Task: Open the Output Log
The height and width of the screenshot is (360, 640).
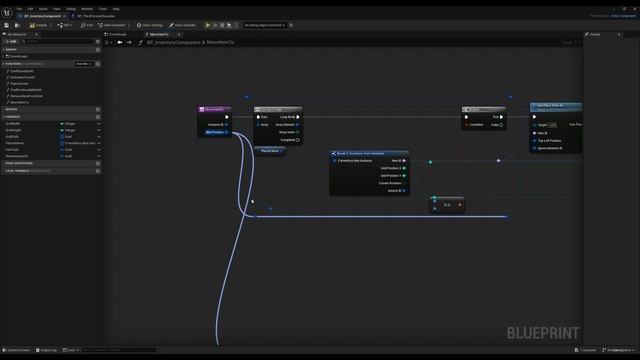Action: (x=46, y=350)
